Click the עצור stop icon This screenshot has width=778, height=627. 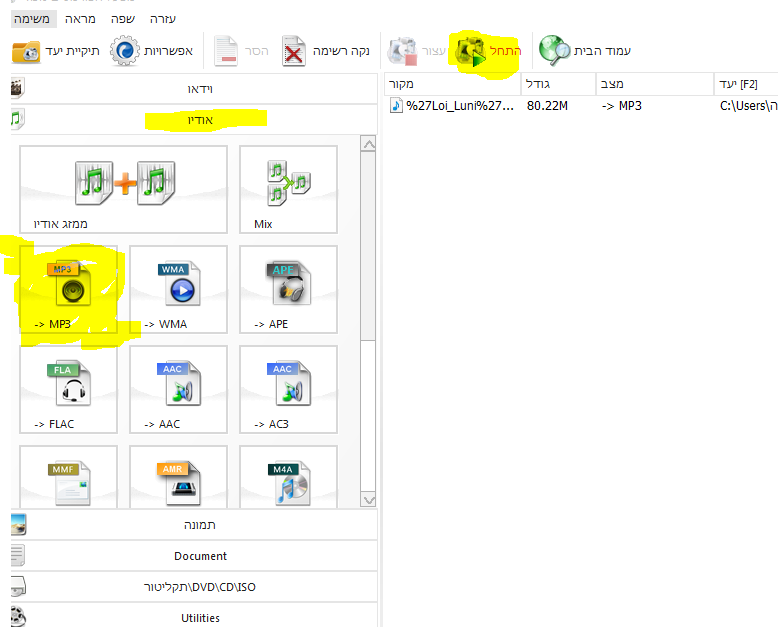pyautogui.click(x=402, y=51)
